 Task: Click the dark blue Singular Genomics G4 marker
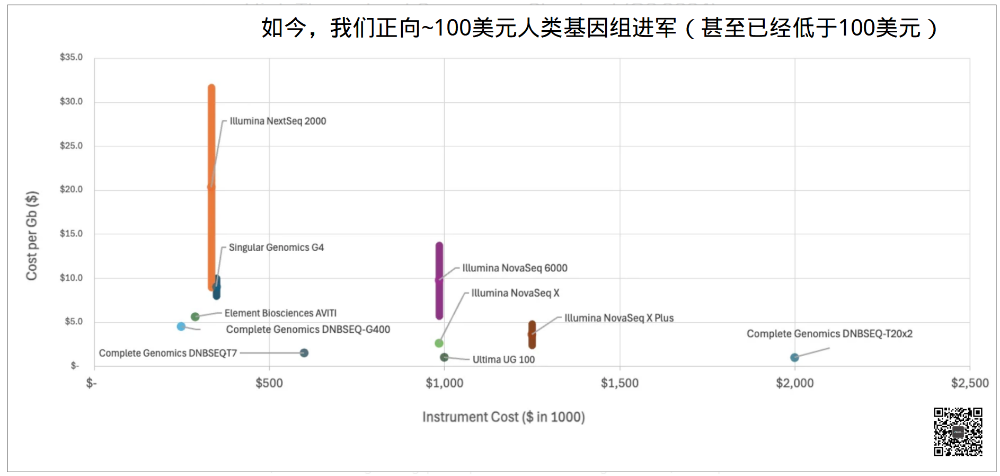pos(217,288)
